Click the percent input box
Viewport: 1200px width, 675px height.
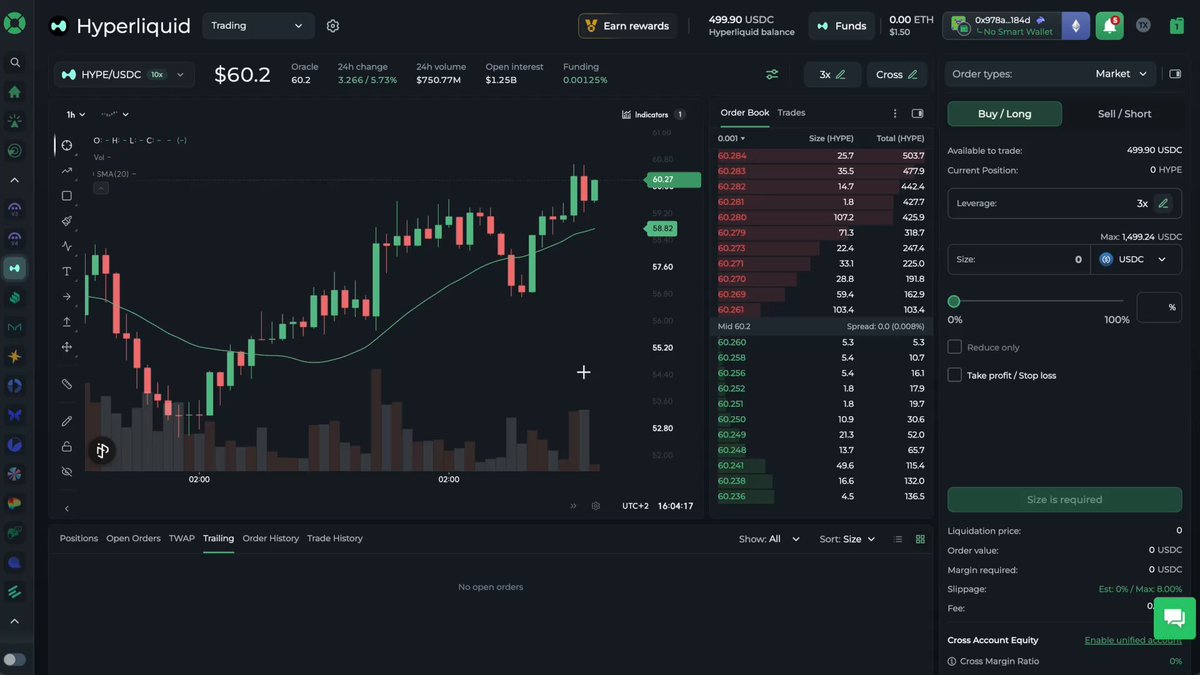[x=1159, y=307]
